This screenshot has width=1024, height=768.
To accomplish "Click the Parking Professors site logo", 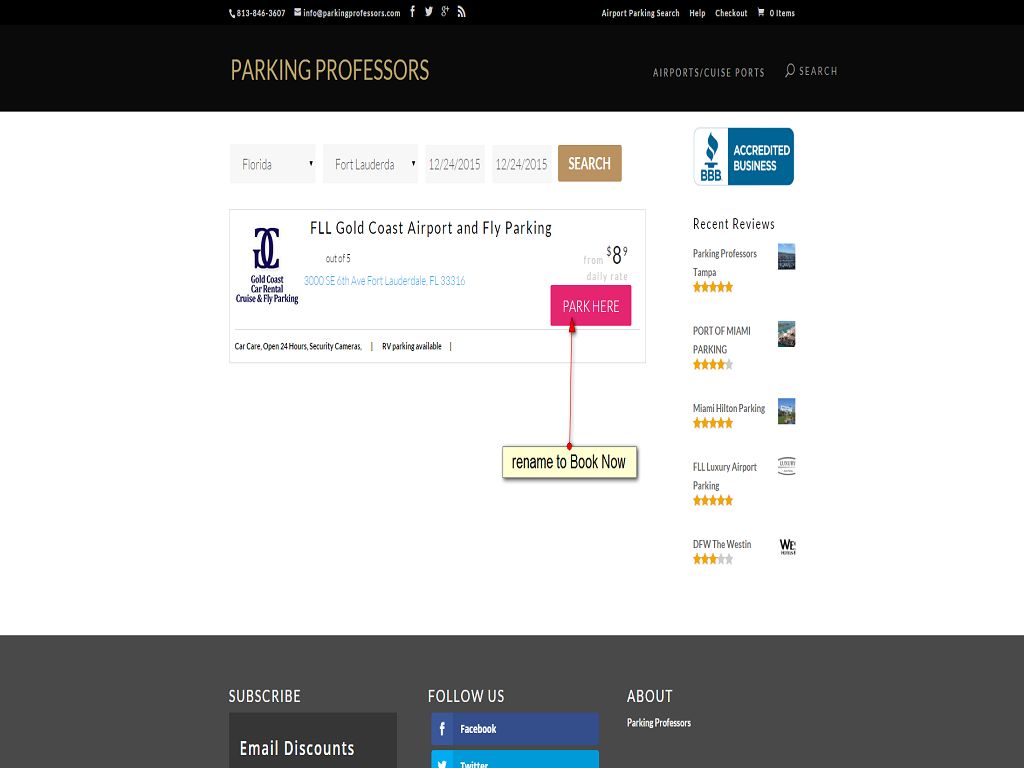I will [x=330, y=71].
